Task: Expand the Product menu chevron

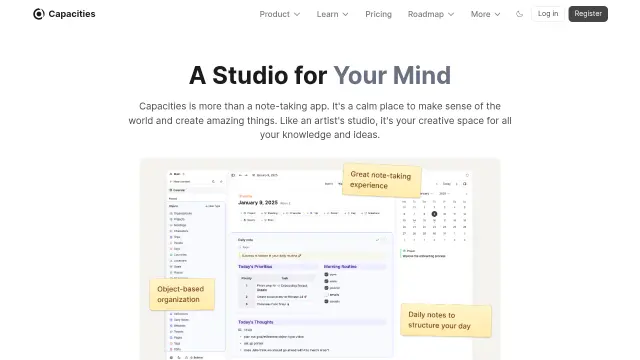Action: click(x=297, y=14)
